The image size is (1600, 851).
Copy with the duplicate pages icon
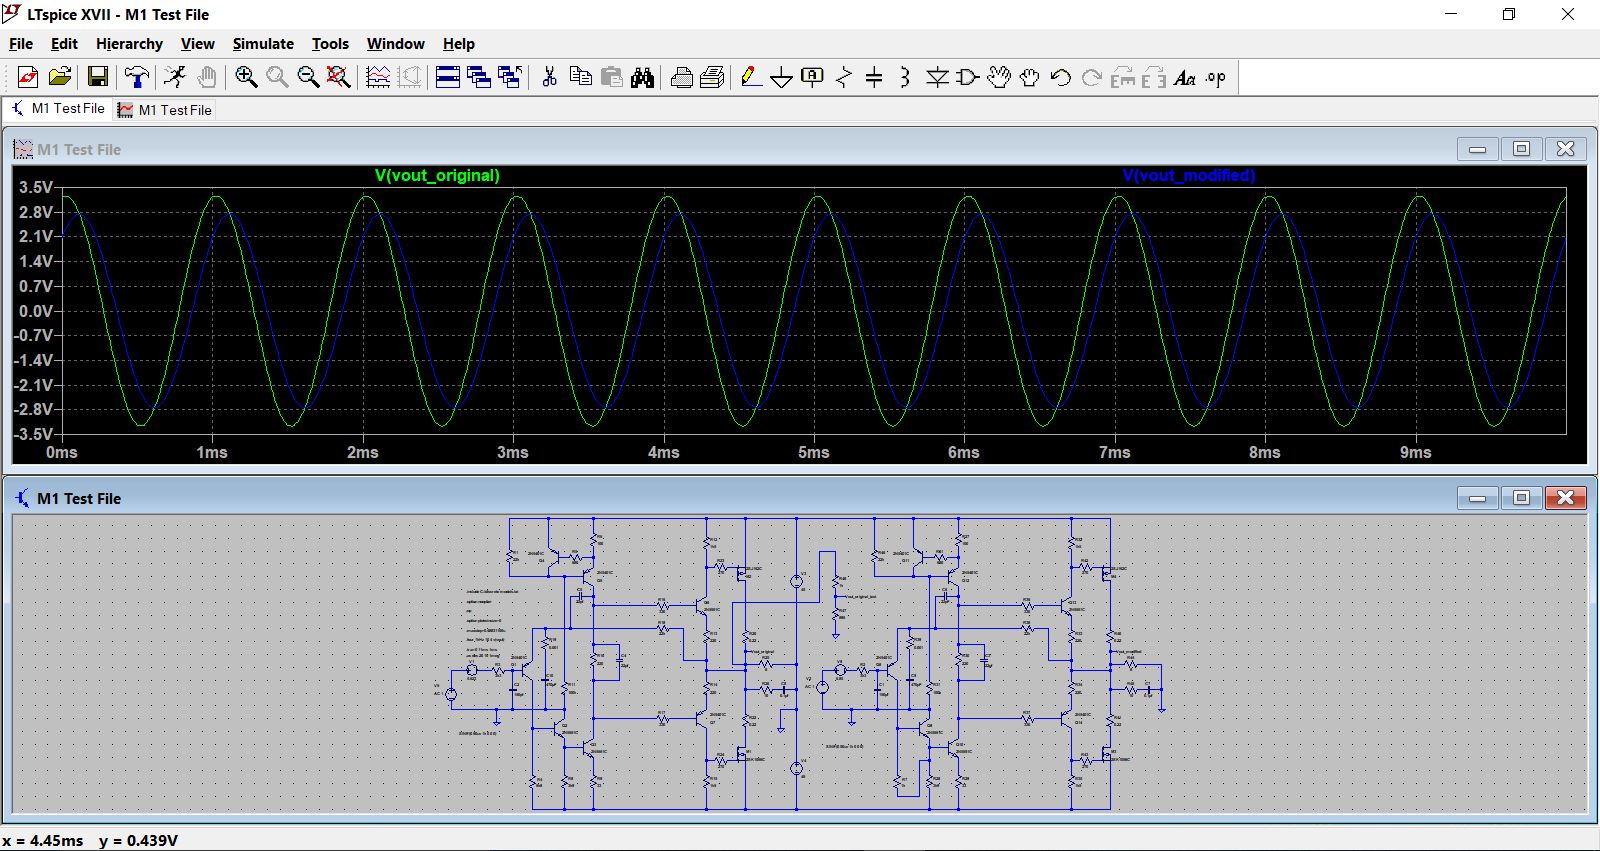click(x=580, y=77)
